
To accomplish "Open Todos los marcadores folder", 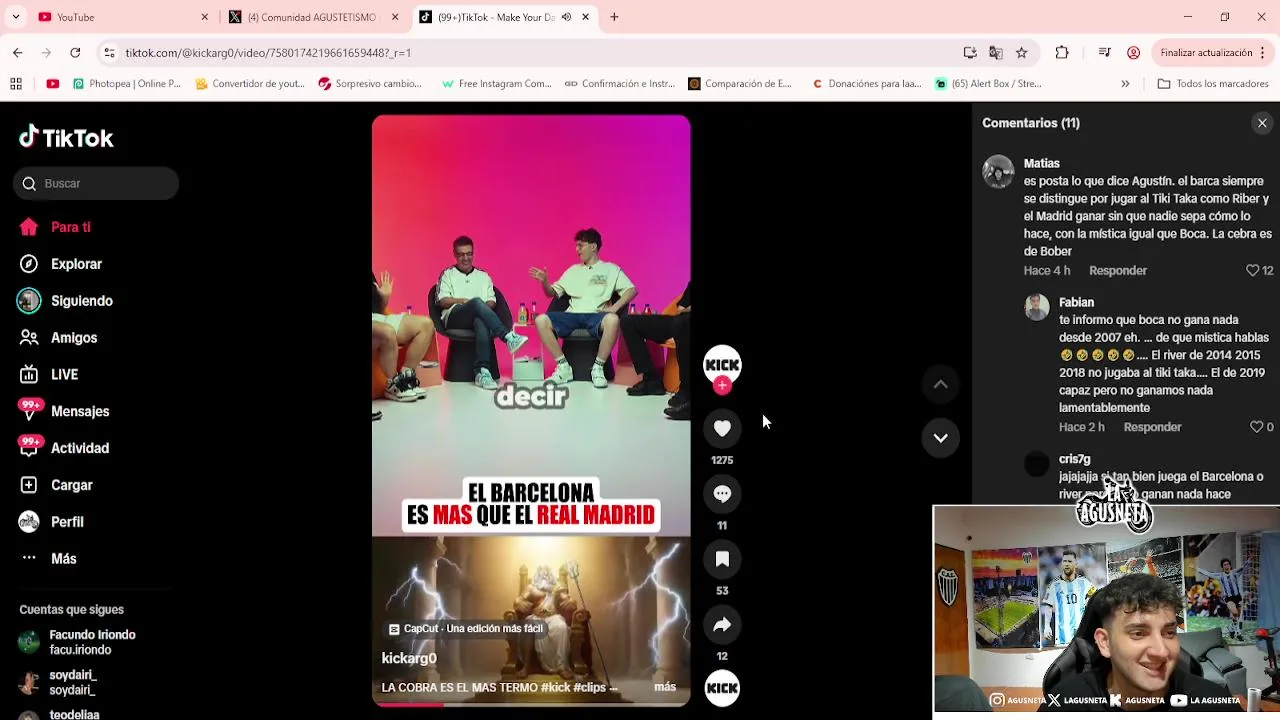I will (1213, 84).
